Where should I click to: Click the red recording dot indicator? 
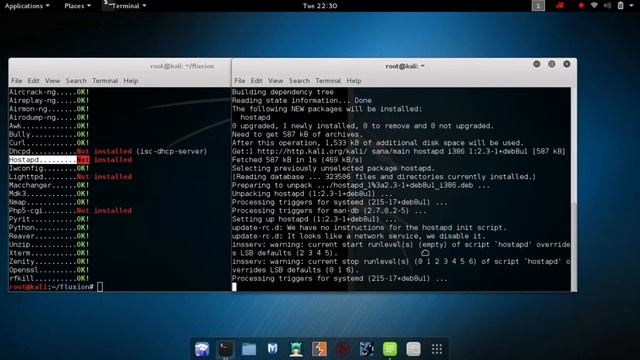click(581, 6)
